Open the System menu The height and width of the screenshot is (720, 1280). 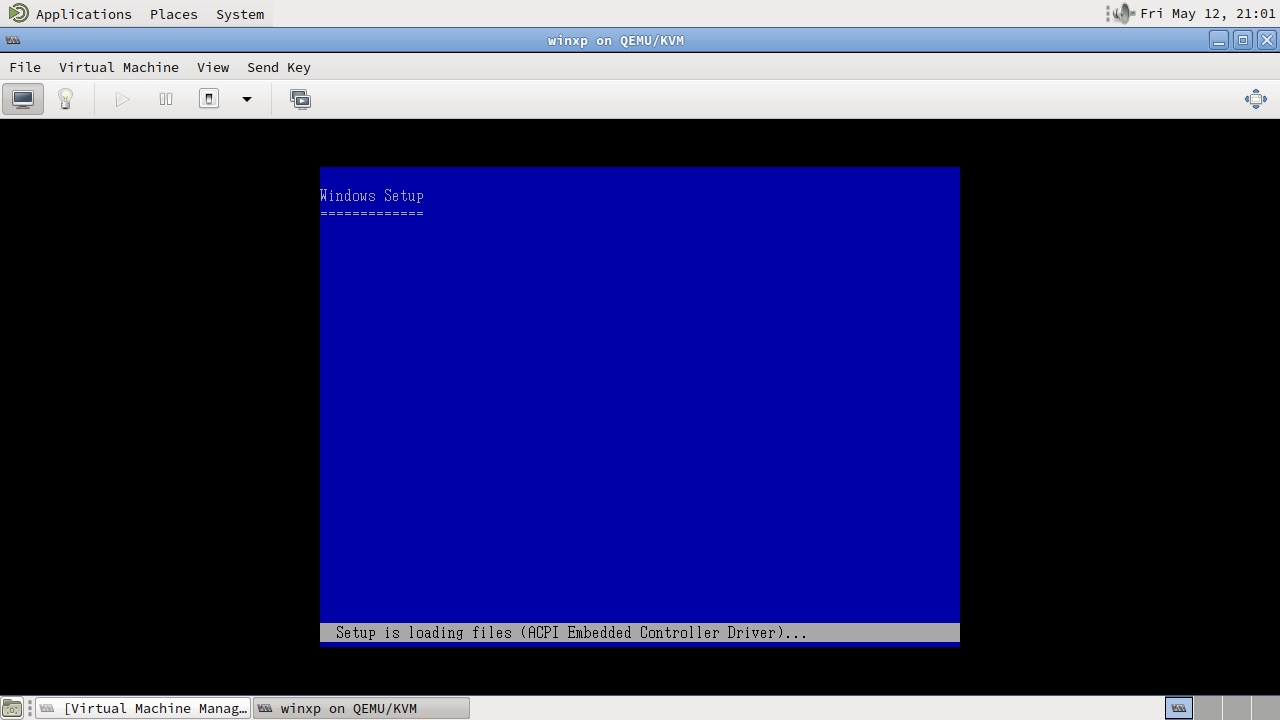pos(240,14)
